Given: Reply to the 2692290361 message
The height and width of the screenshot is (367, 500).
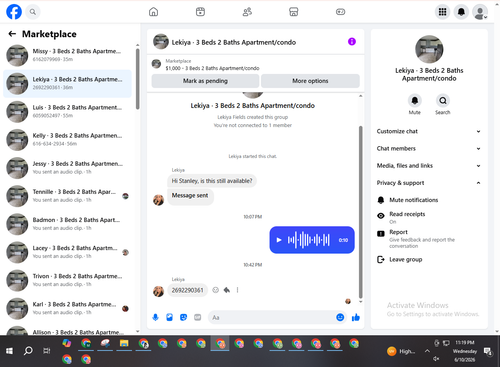Looking at the screenshot, I should pyautogui.click(x=227, y=290).
